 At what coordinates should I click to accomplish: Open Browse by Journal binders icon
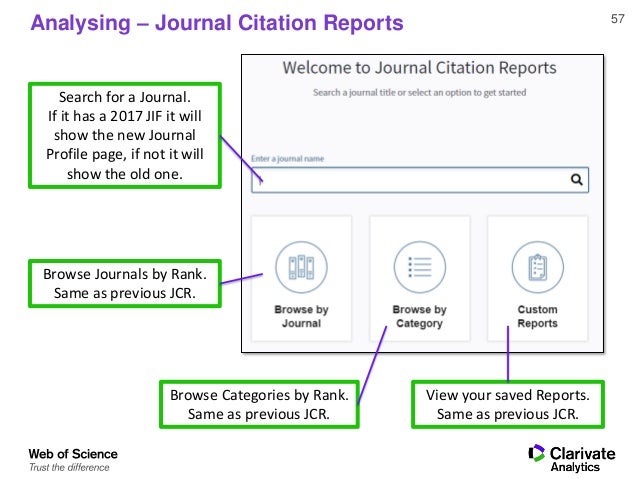301,267
